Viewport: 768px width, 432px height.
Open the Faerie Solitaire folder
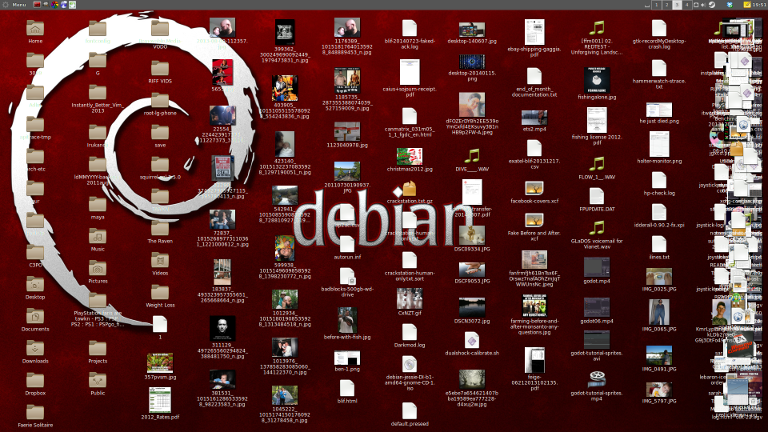[x=35, y=412]
